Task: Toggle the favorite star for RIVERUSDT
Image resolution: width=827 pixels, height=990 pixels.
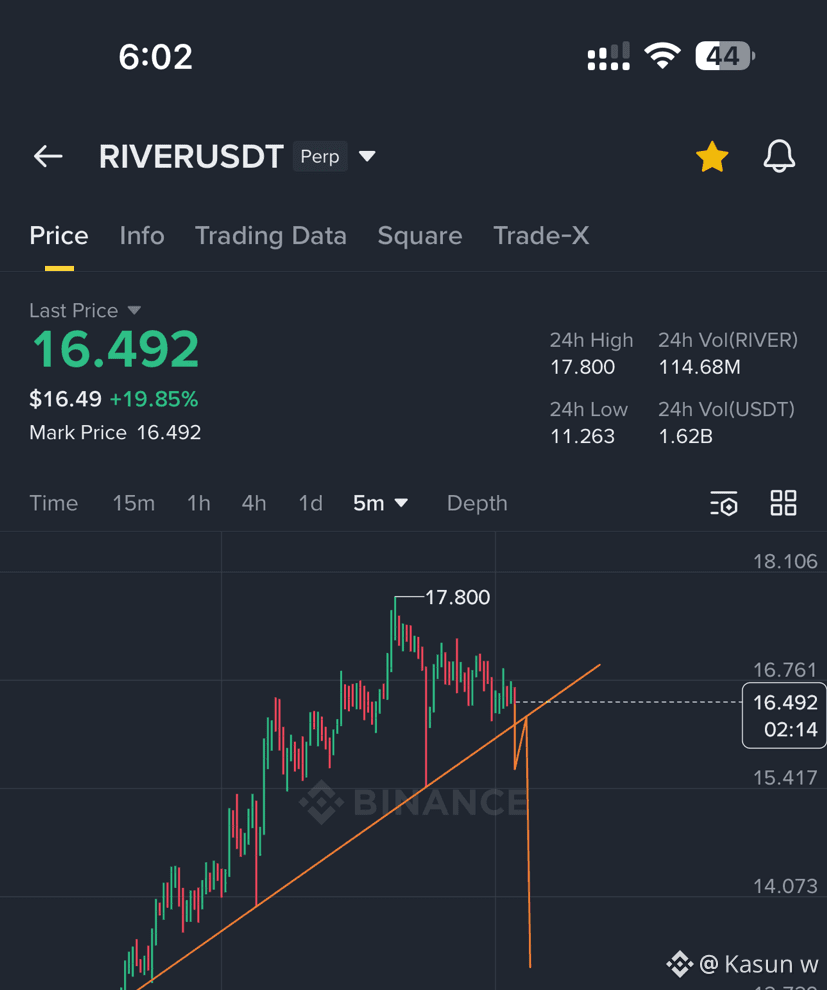Action: pos(712,157)
